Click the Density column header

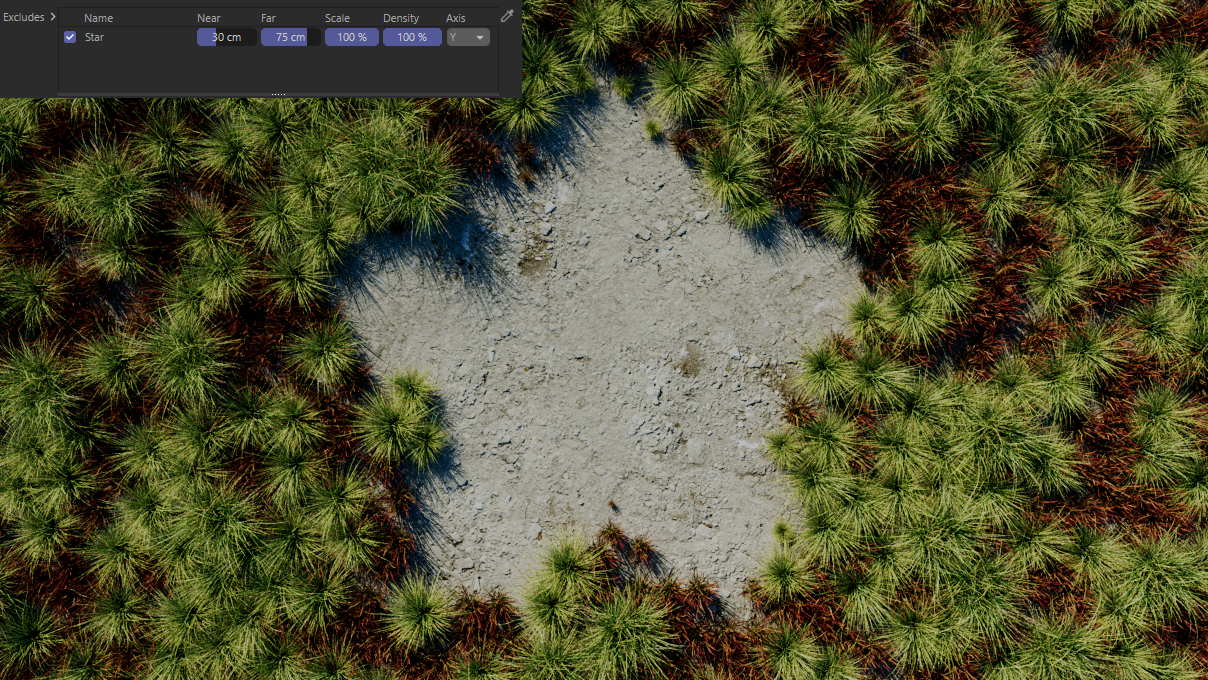[401, 18]
